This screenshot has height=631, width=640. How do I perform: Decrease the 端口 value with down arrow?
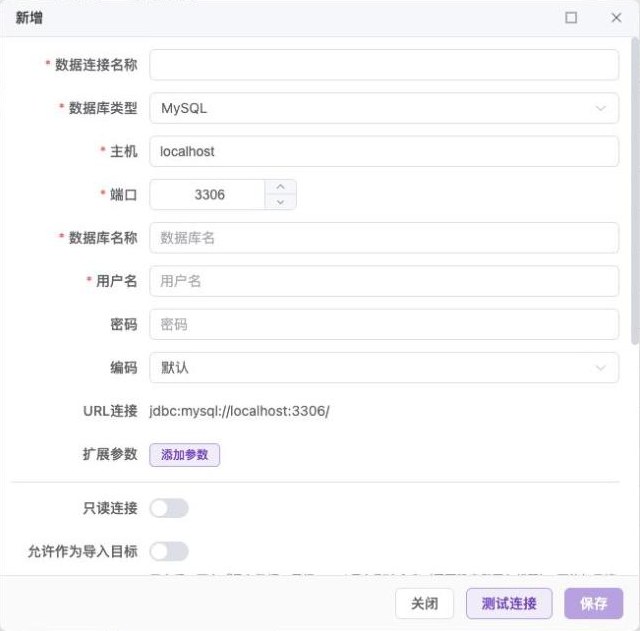pos(280,202)
